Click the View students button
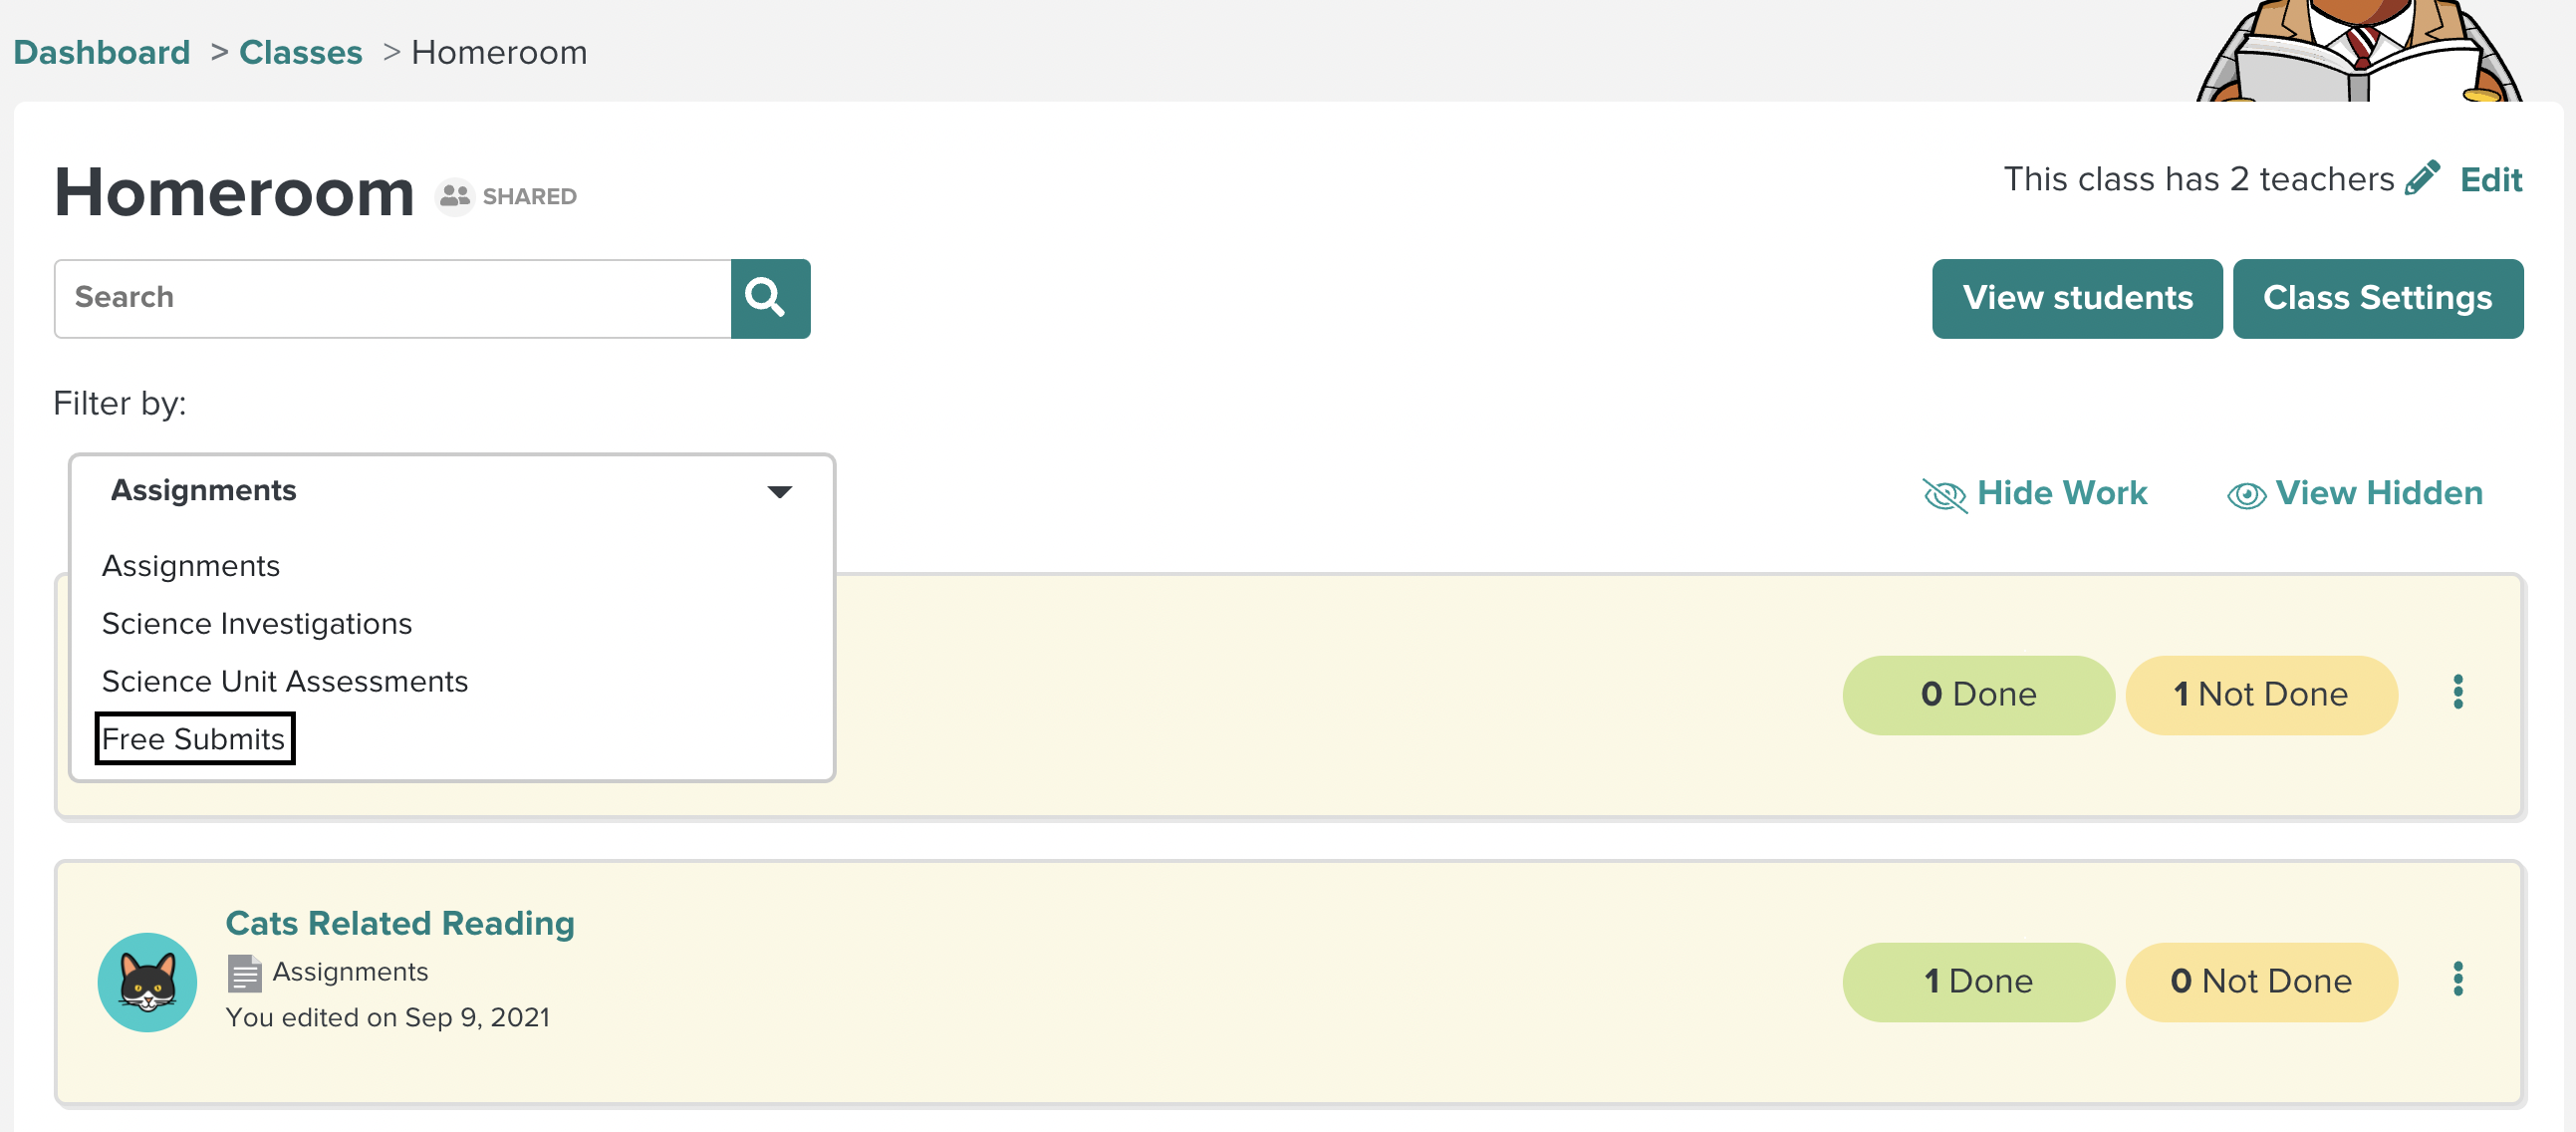 [x=2077, y=297]
